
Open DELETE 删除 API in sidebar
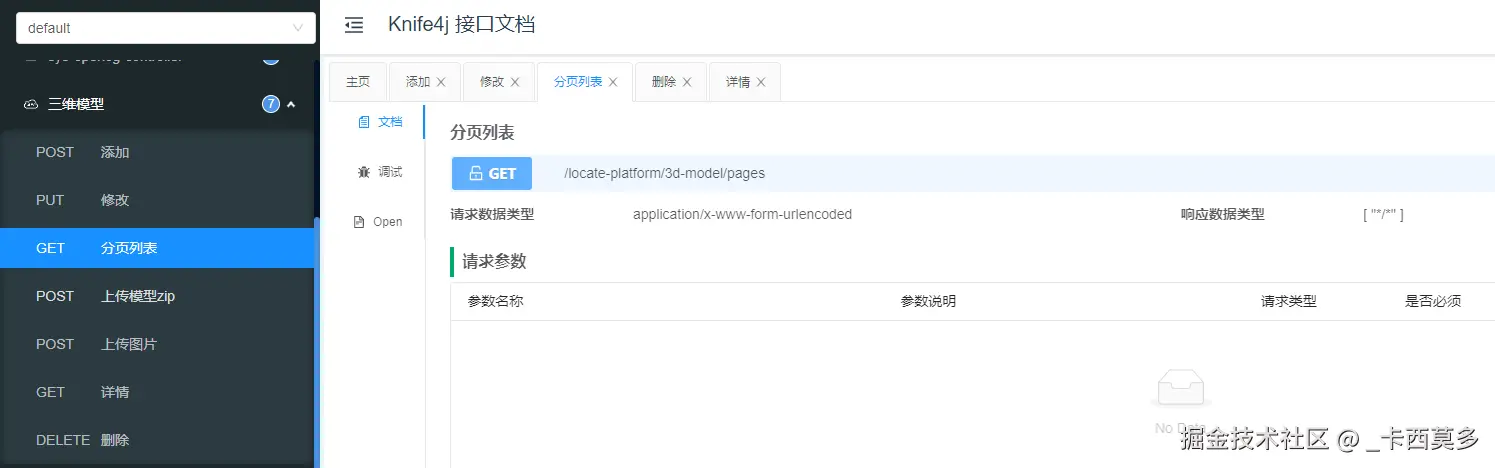click(157, 440)
